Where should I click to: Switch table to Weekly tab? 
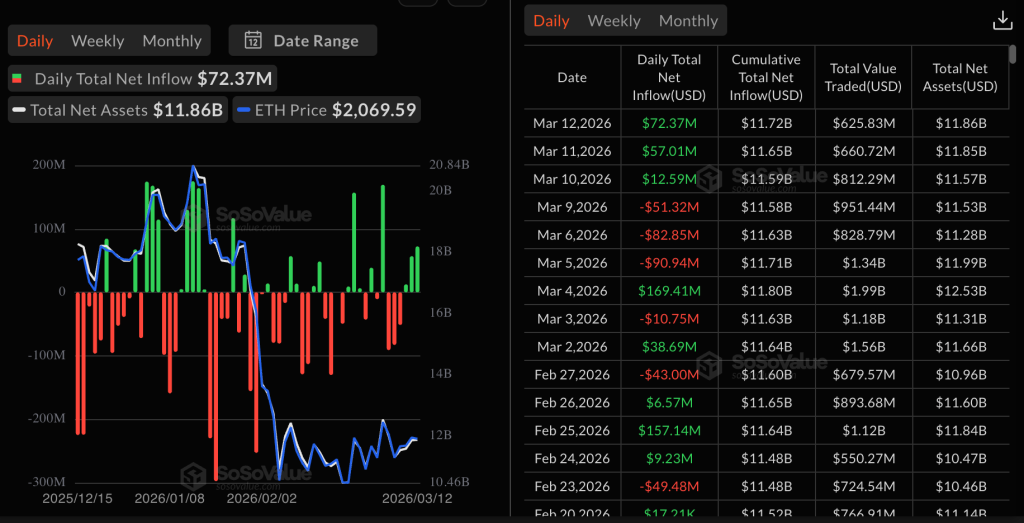(614, 21)
